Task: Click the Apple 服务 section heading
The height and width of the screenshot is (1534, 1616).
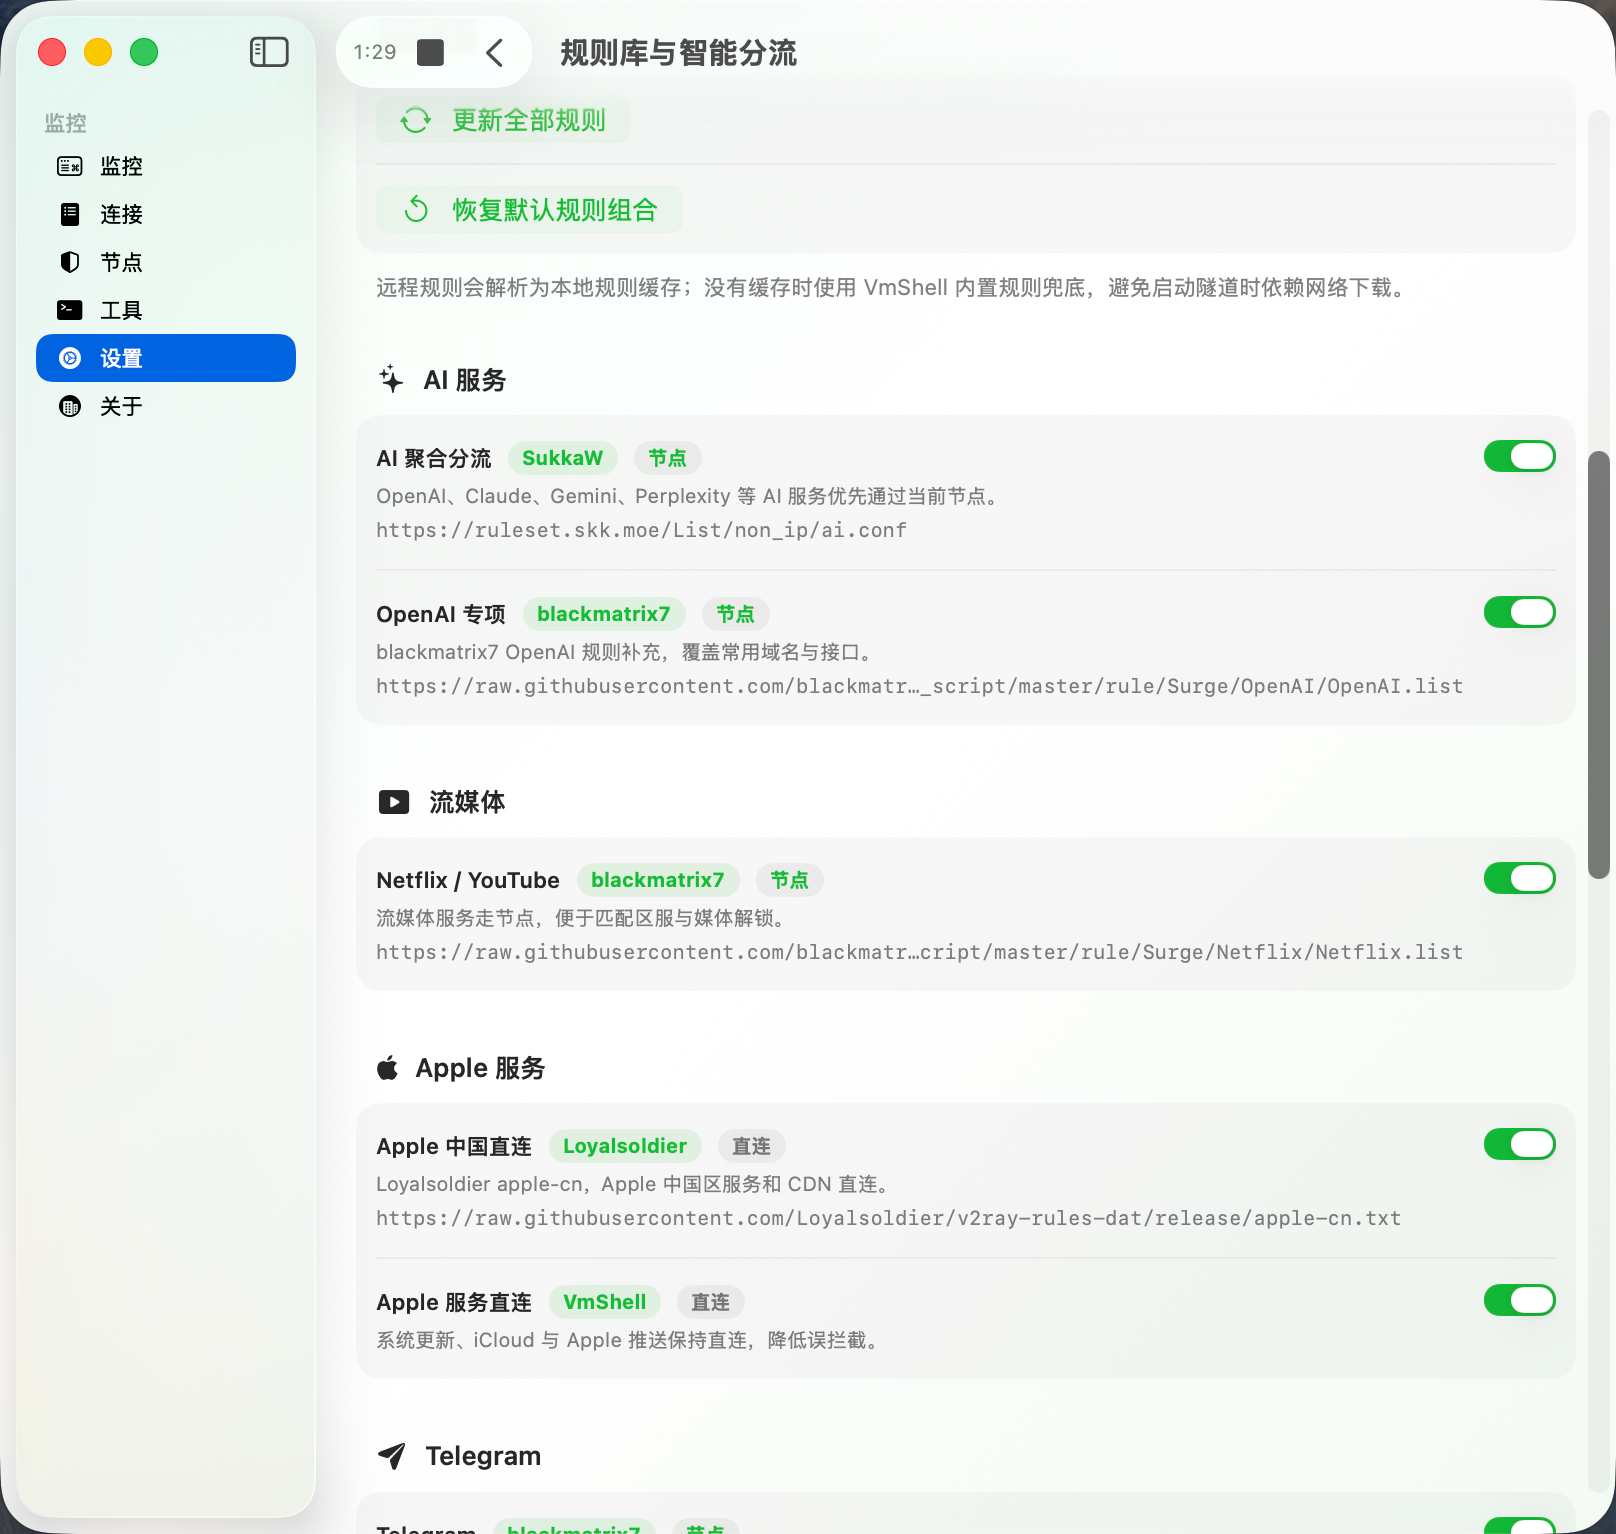Action: [480, 1068]
